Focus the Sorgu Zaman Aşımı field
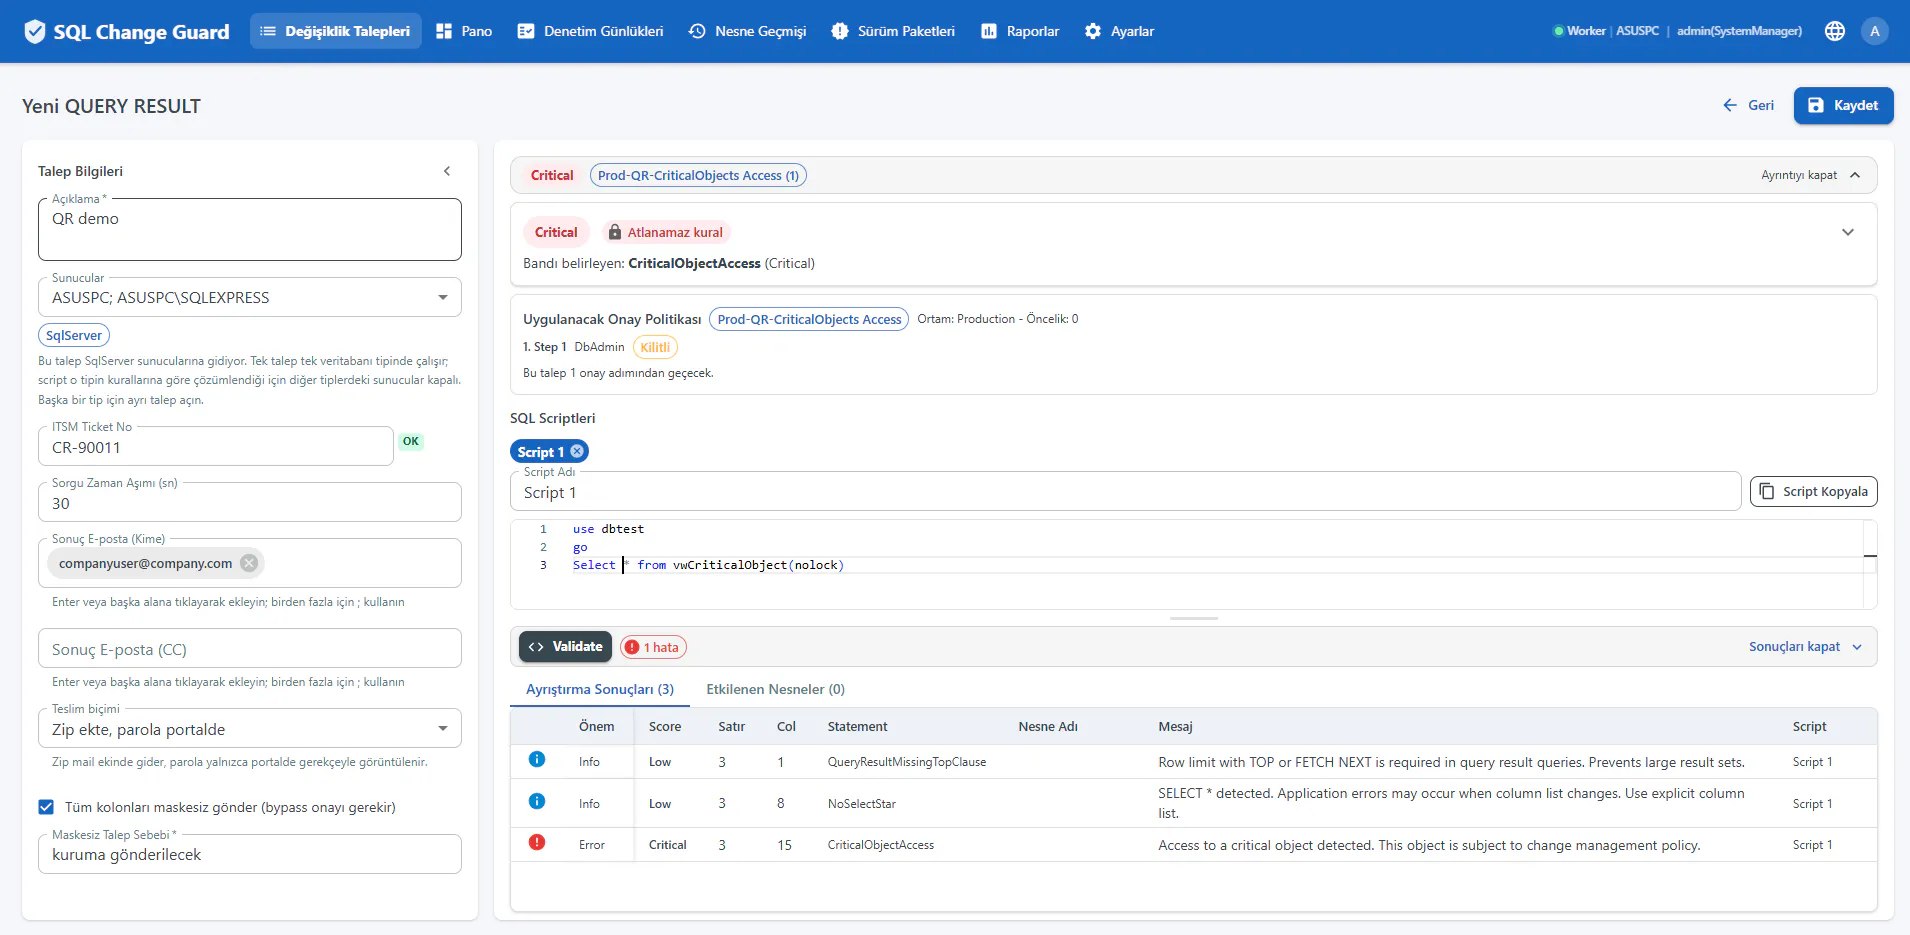The image size is (1910, 935). click(x=250, y=503)
